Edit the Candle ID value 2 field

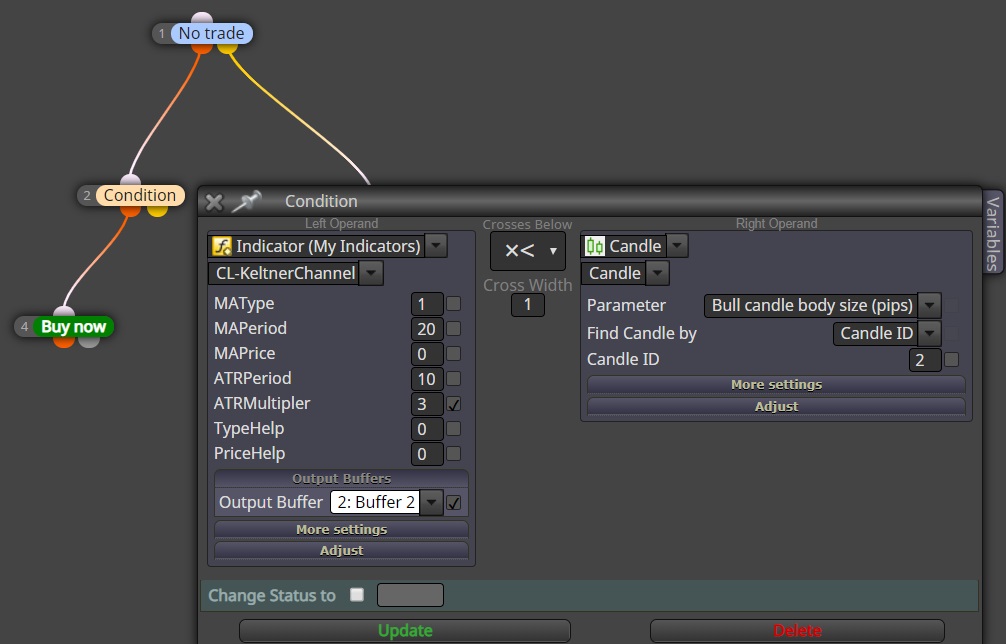click(x=925, y=360)
